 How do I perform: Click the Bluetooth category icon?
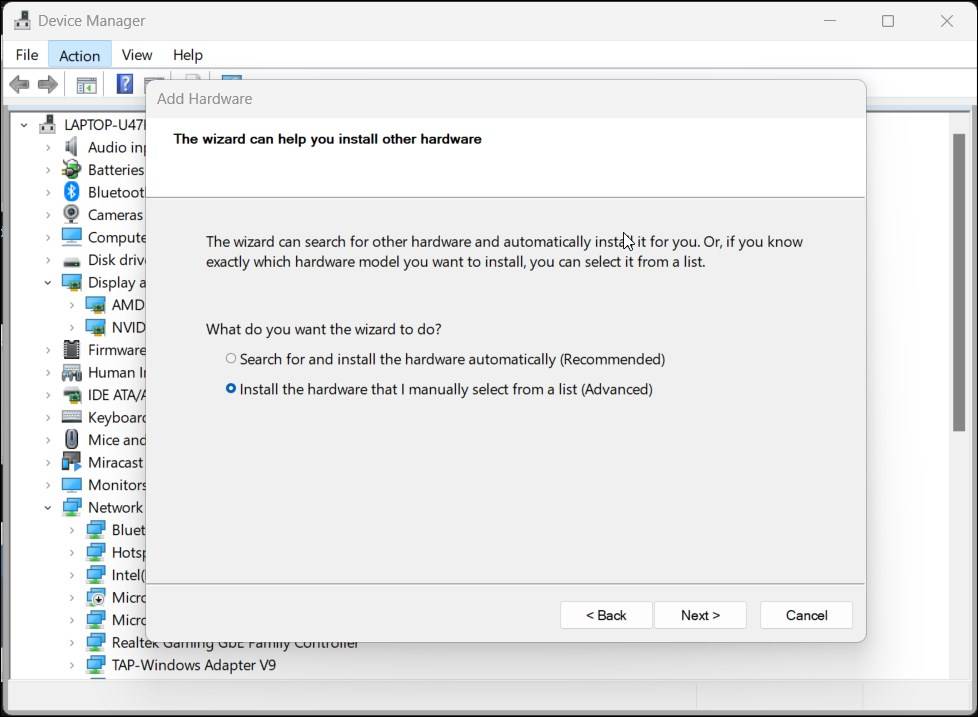pyautogui.click(x=72, y=192)
